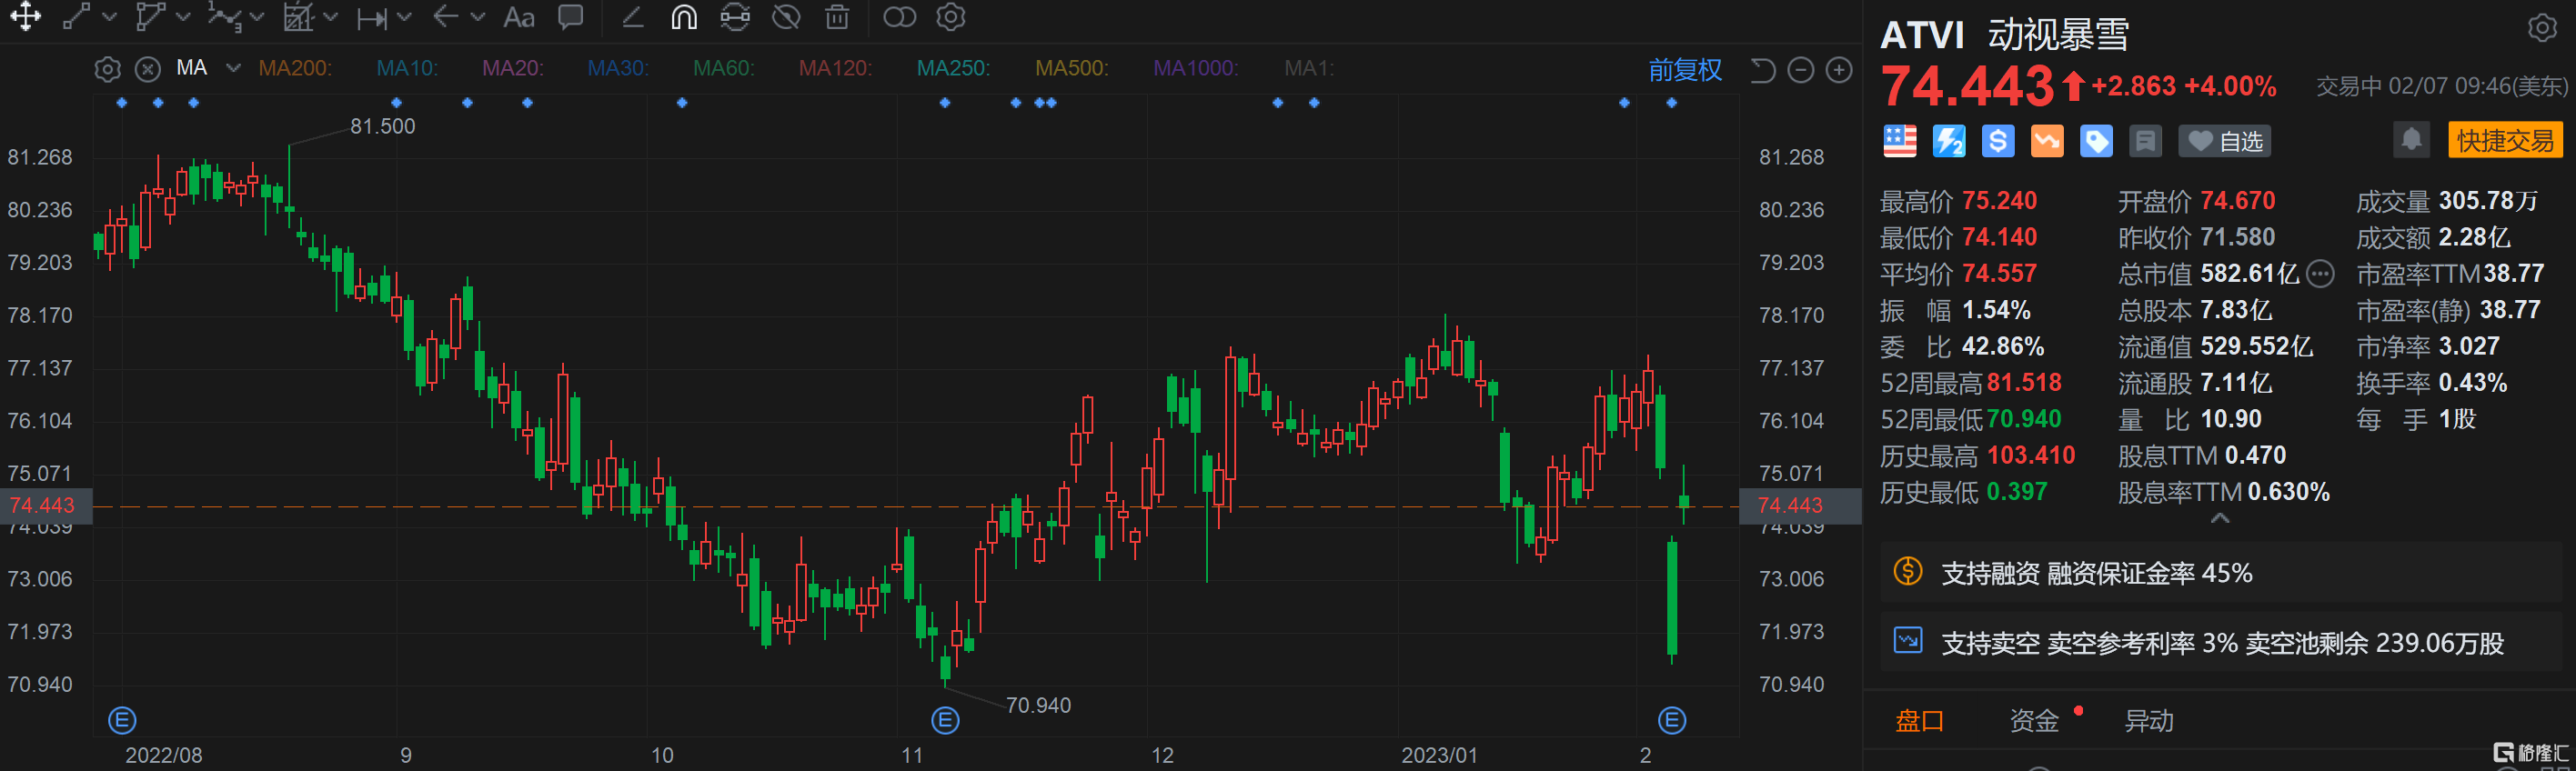Open the MA indicator settings gear
This screenshot has width=2576, height=771.
(107, 69)
